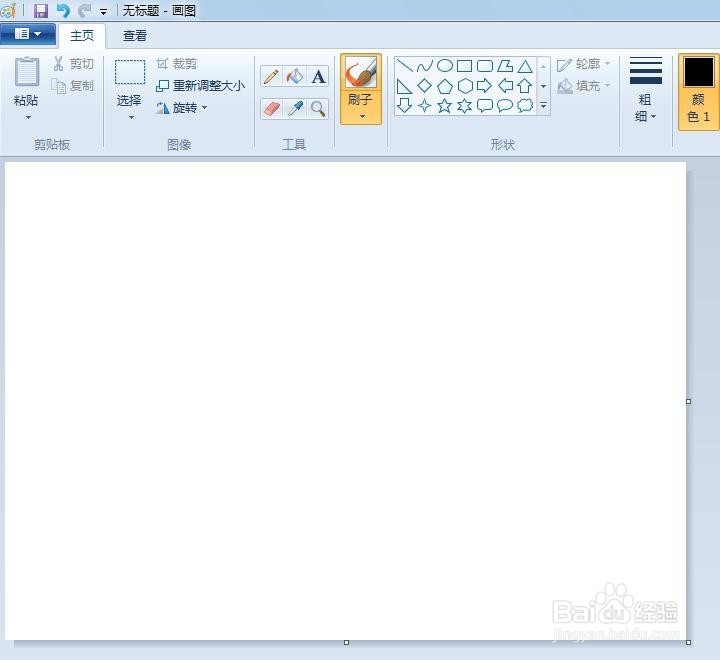Switch to the Home (主页) tab
The width and height of the screenshot is (720, 660).
click(82, 36)
